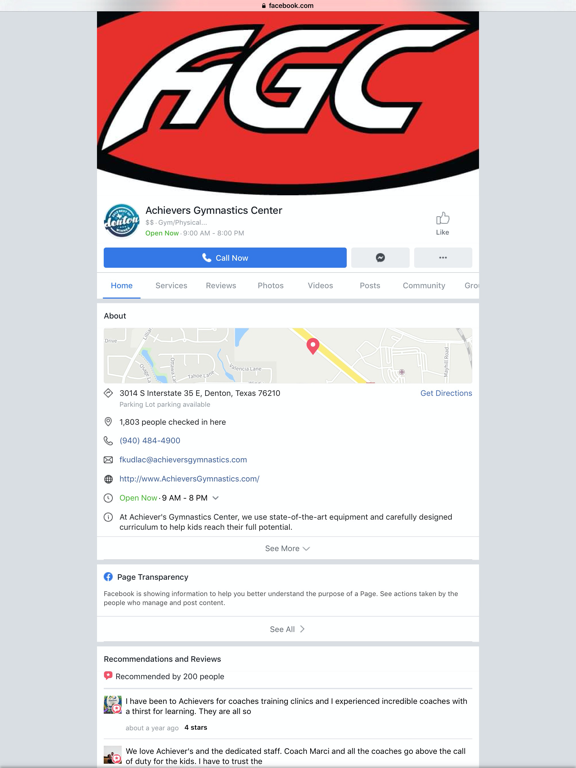Open the three-dots more options button
Viewport: 576px width, 768px height.
(x=443, y=258)
